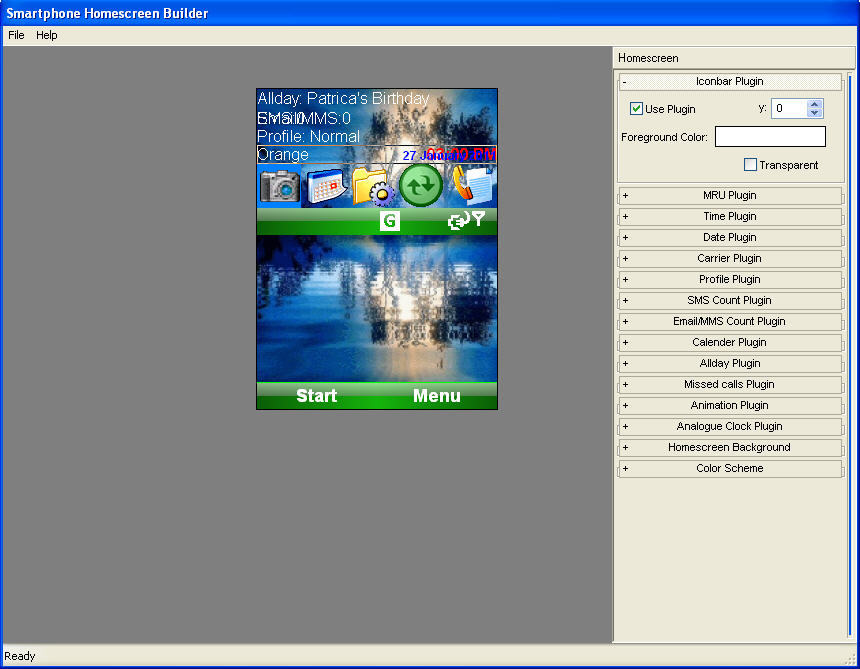
Task: Click the Menu softkey in preview
Action: tap(437, 395)
